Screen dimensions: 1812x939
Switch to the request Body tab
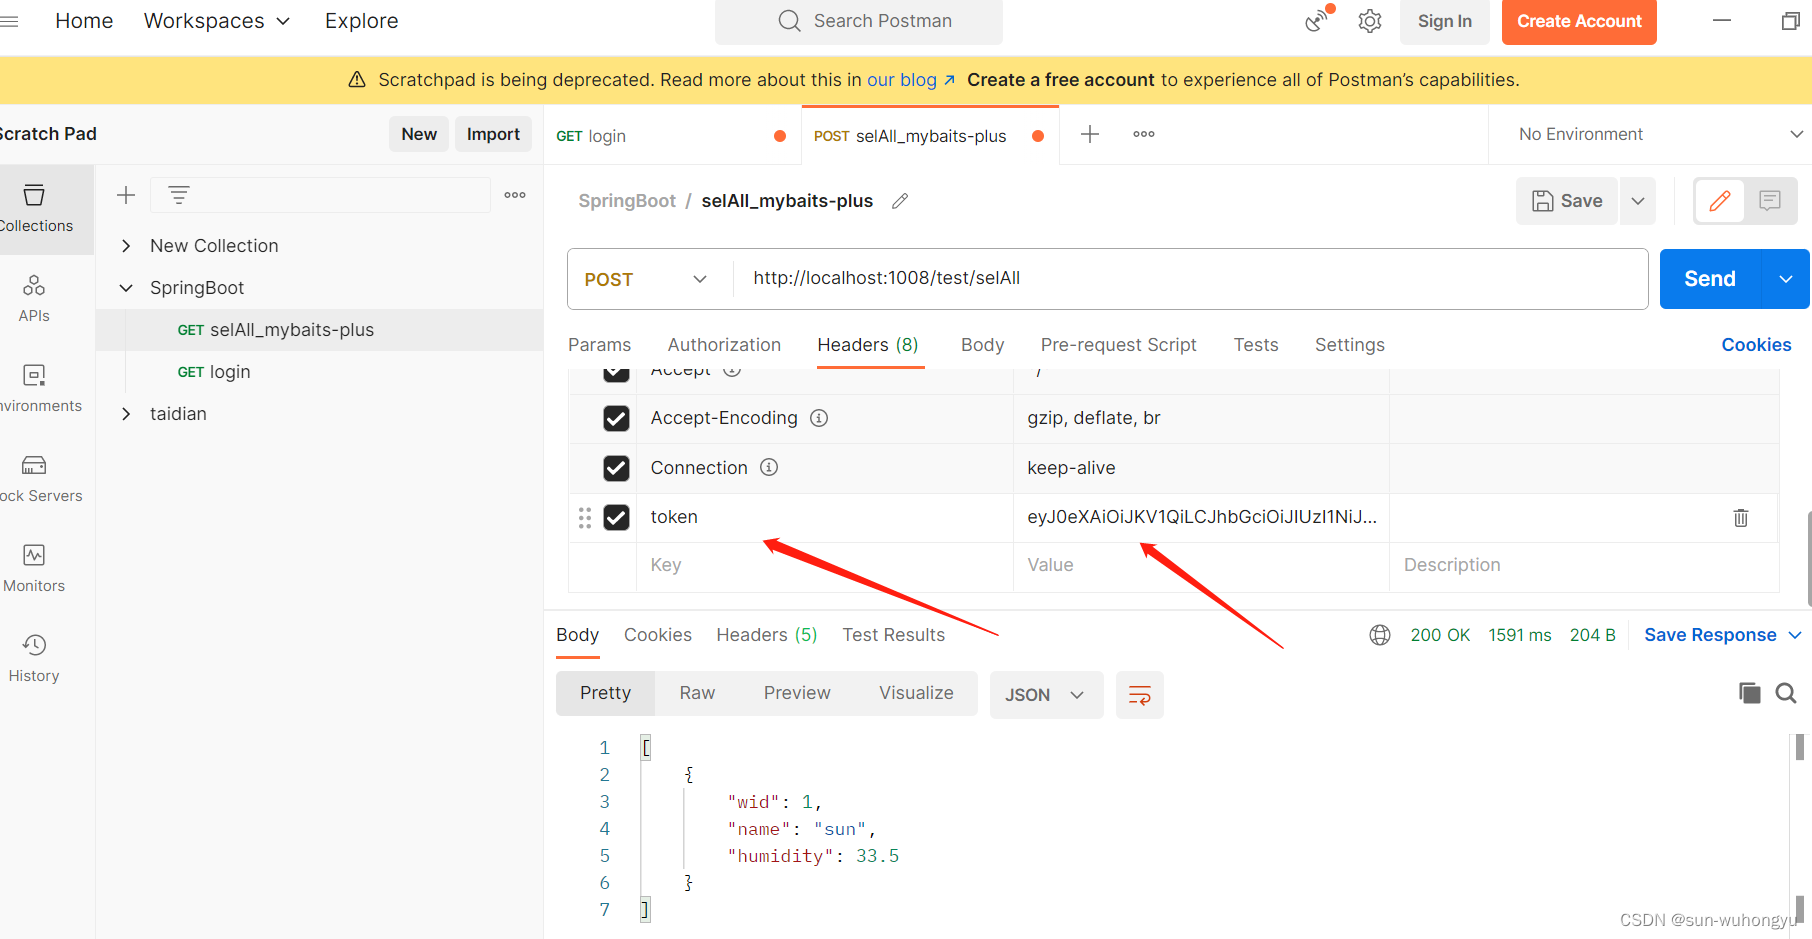coord(982,345)
